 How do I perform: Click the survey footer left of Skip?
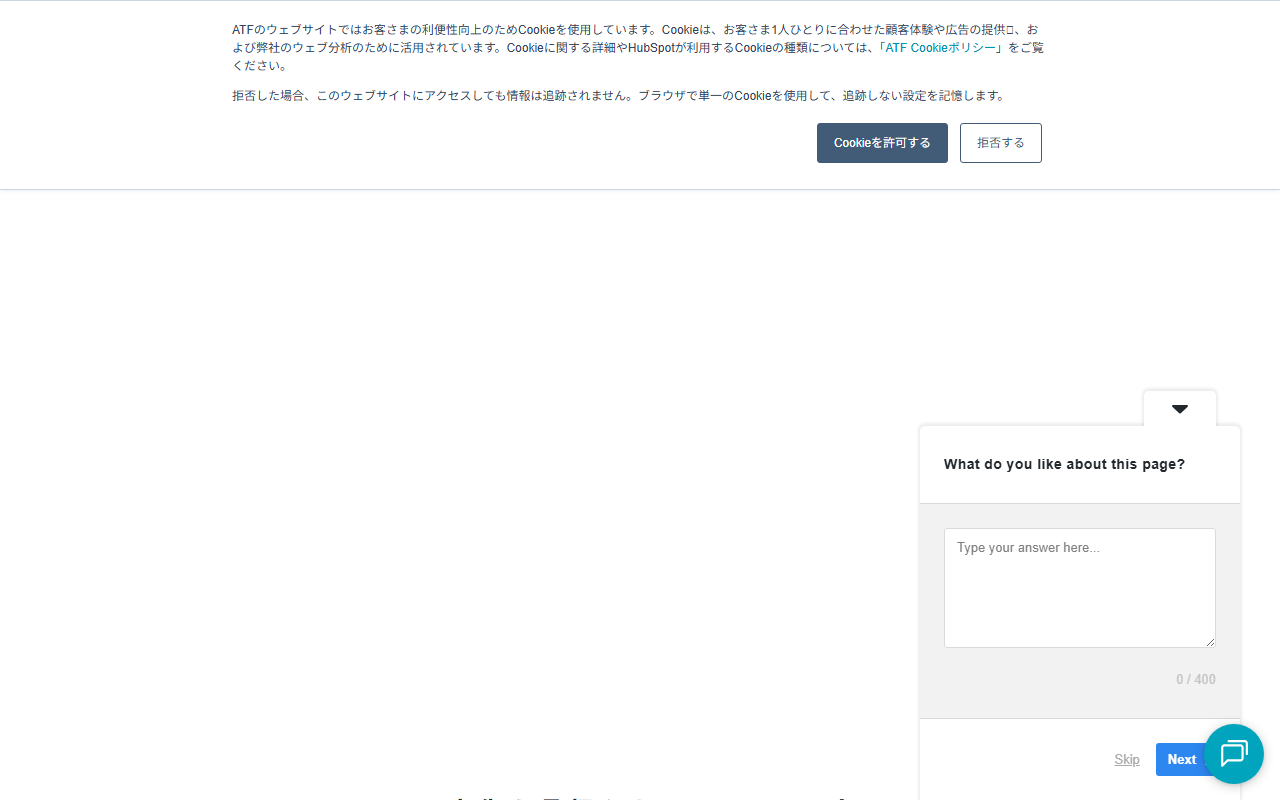coord(1010,760)
